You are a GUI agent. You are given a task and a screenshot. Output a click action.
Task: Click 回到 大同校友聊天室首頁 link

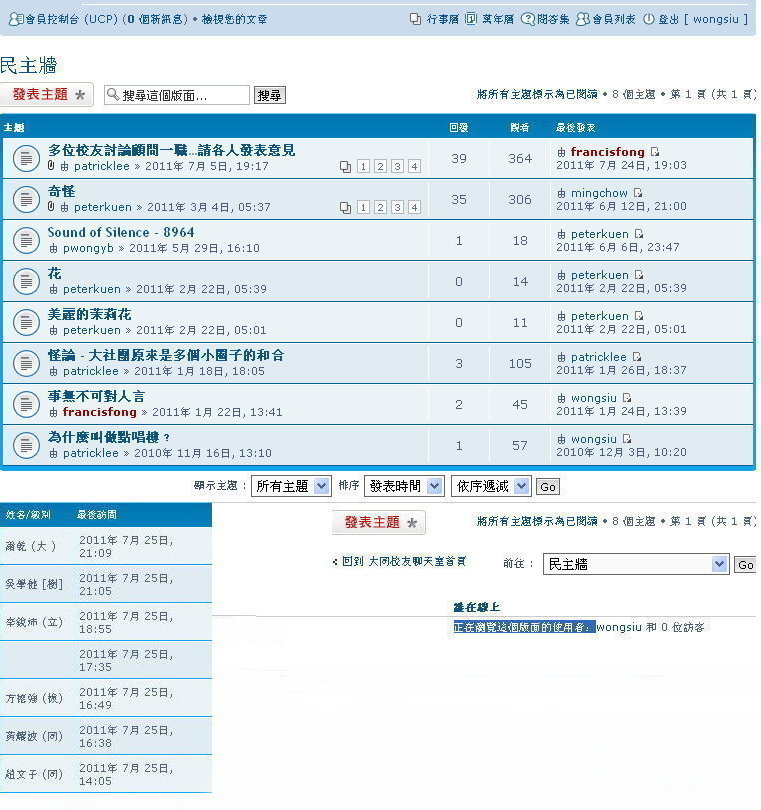point(404,561)
